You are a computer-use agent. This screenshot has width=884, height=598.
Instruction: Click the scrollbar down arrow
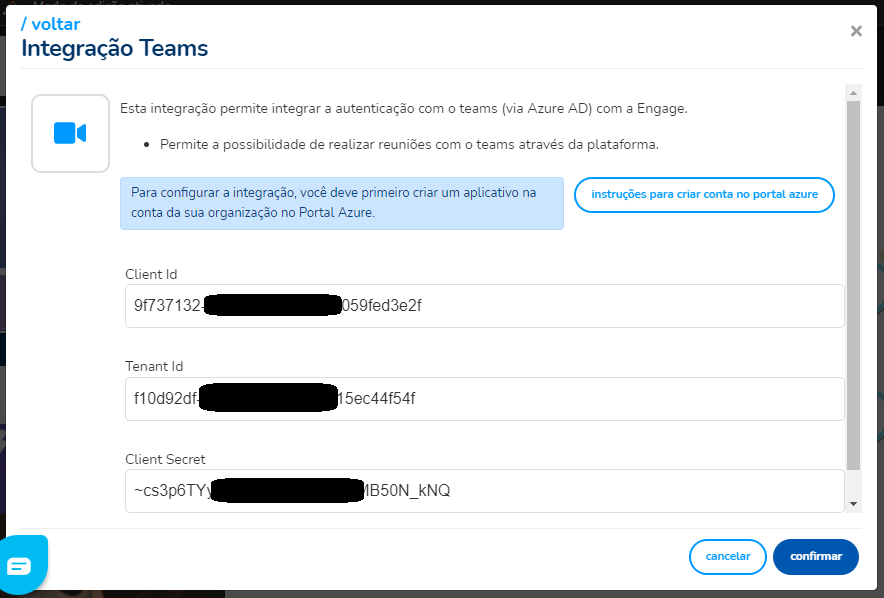(854, 504)
